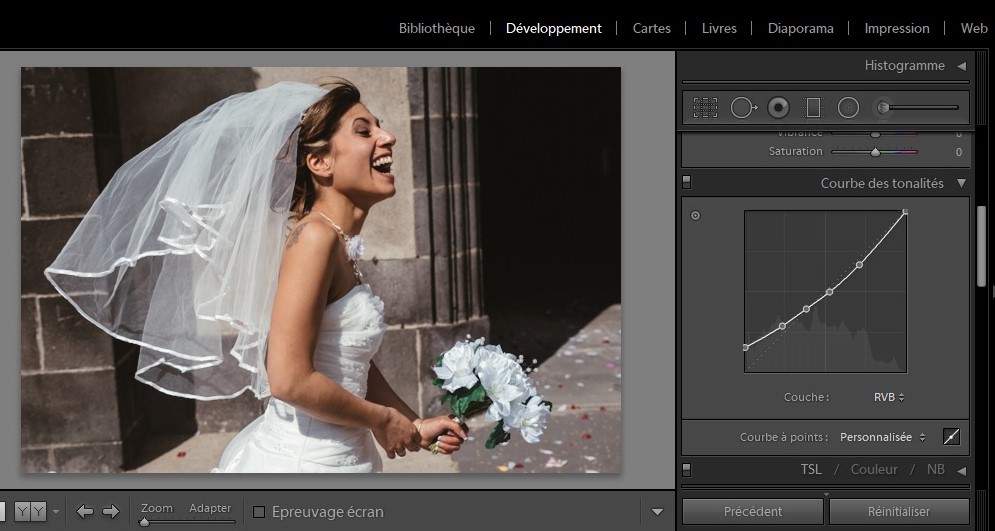Click the right panel vertical scrollbar
The width and height of the screenshot is (995, 531).
(981, 246)
